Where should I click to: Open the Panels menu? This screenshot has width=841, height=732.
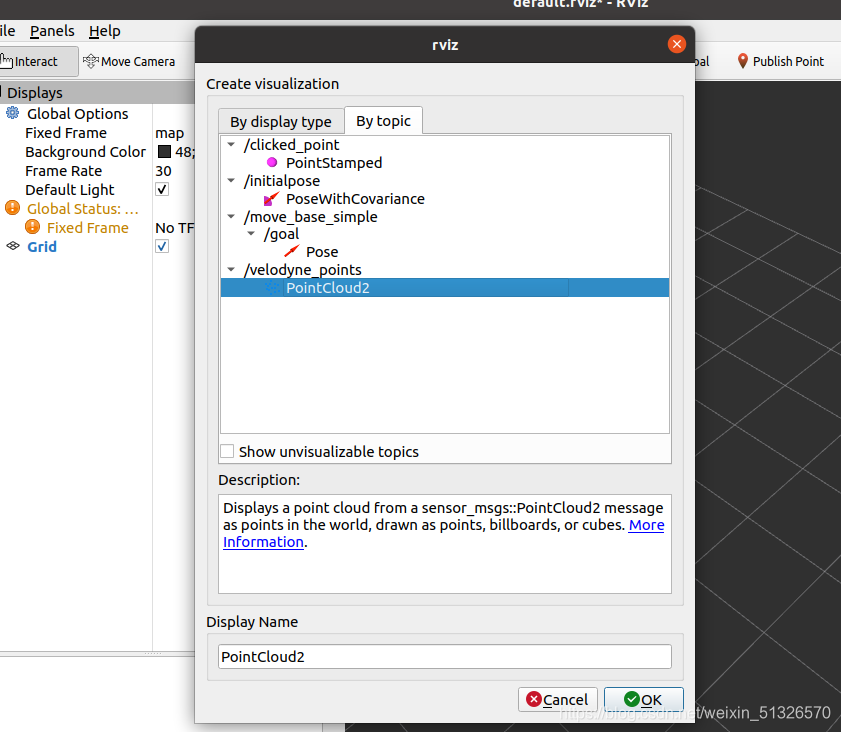(x=52, y=31)
